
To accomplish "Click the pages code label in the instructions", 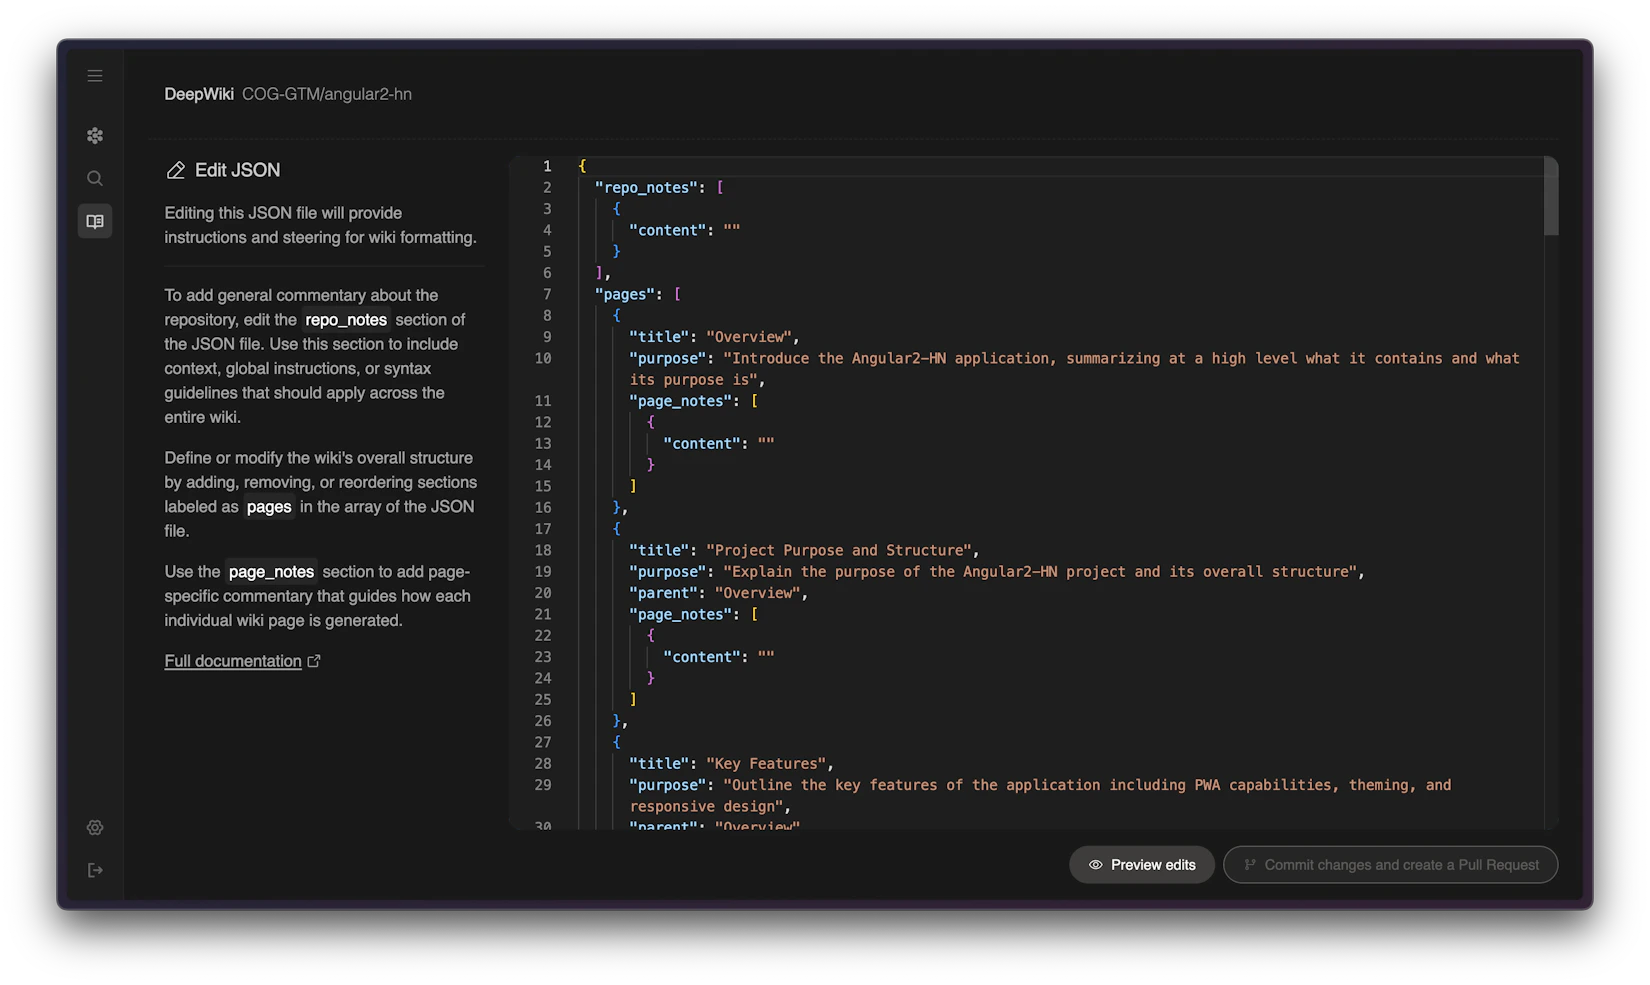I will click(269, 507).
